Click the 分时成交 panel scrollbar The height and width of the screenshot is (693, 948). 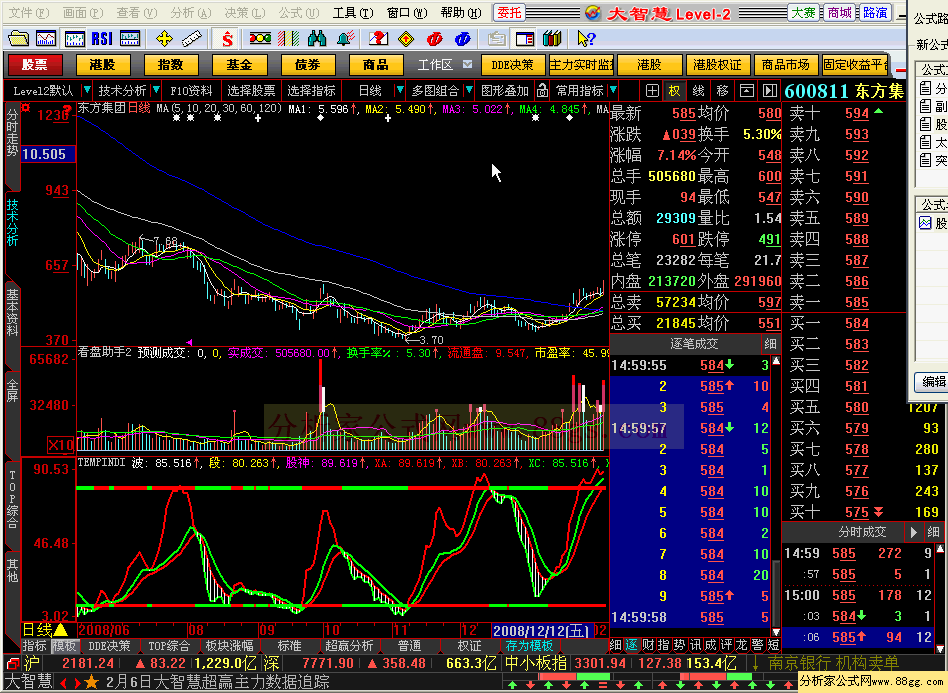940,598
